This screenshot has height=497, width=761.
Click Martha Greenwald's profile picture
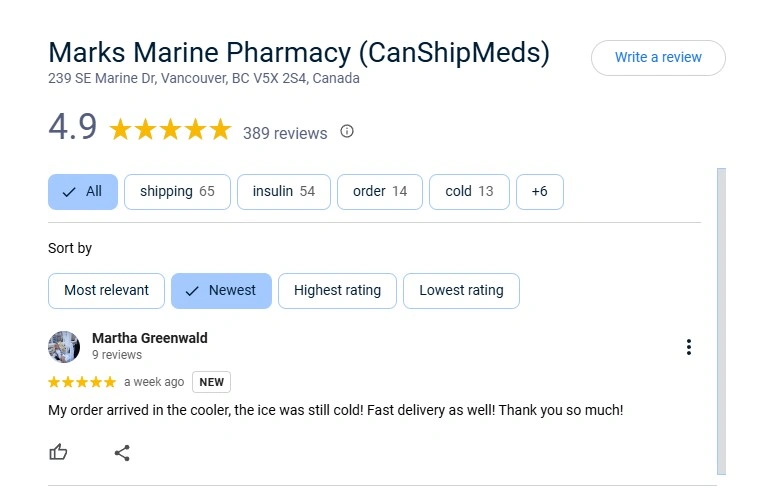click(64, 347)
